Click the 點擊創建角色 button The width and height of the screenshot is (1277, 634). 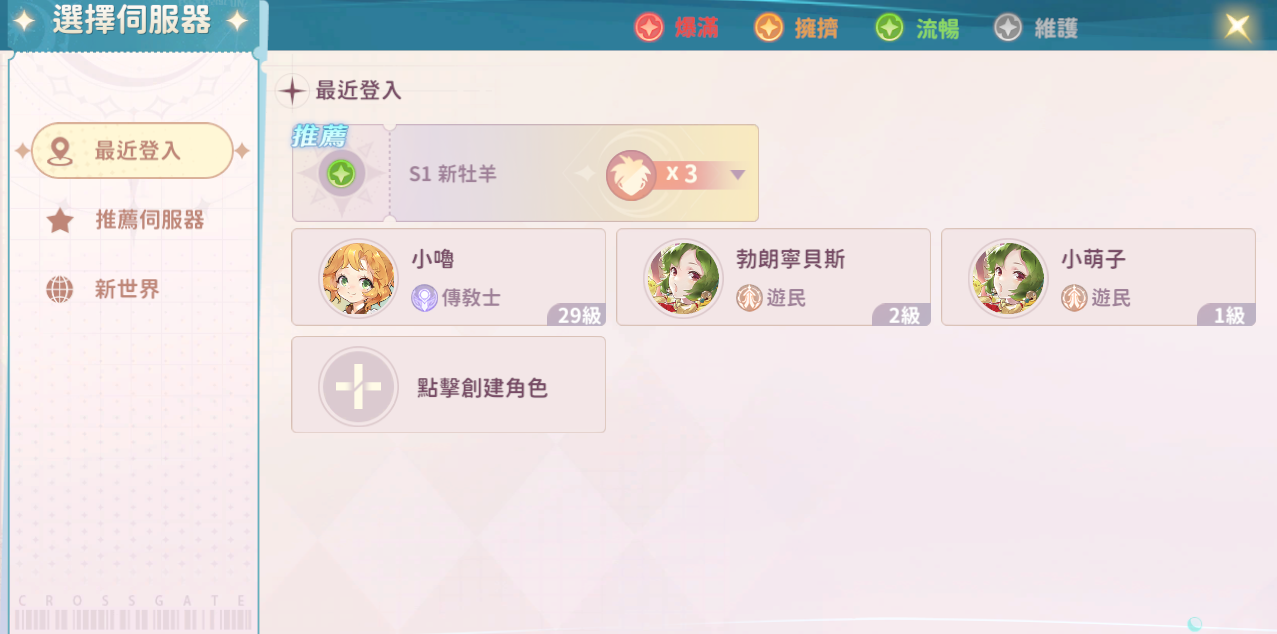click(x=448, y=385)
